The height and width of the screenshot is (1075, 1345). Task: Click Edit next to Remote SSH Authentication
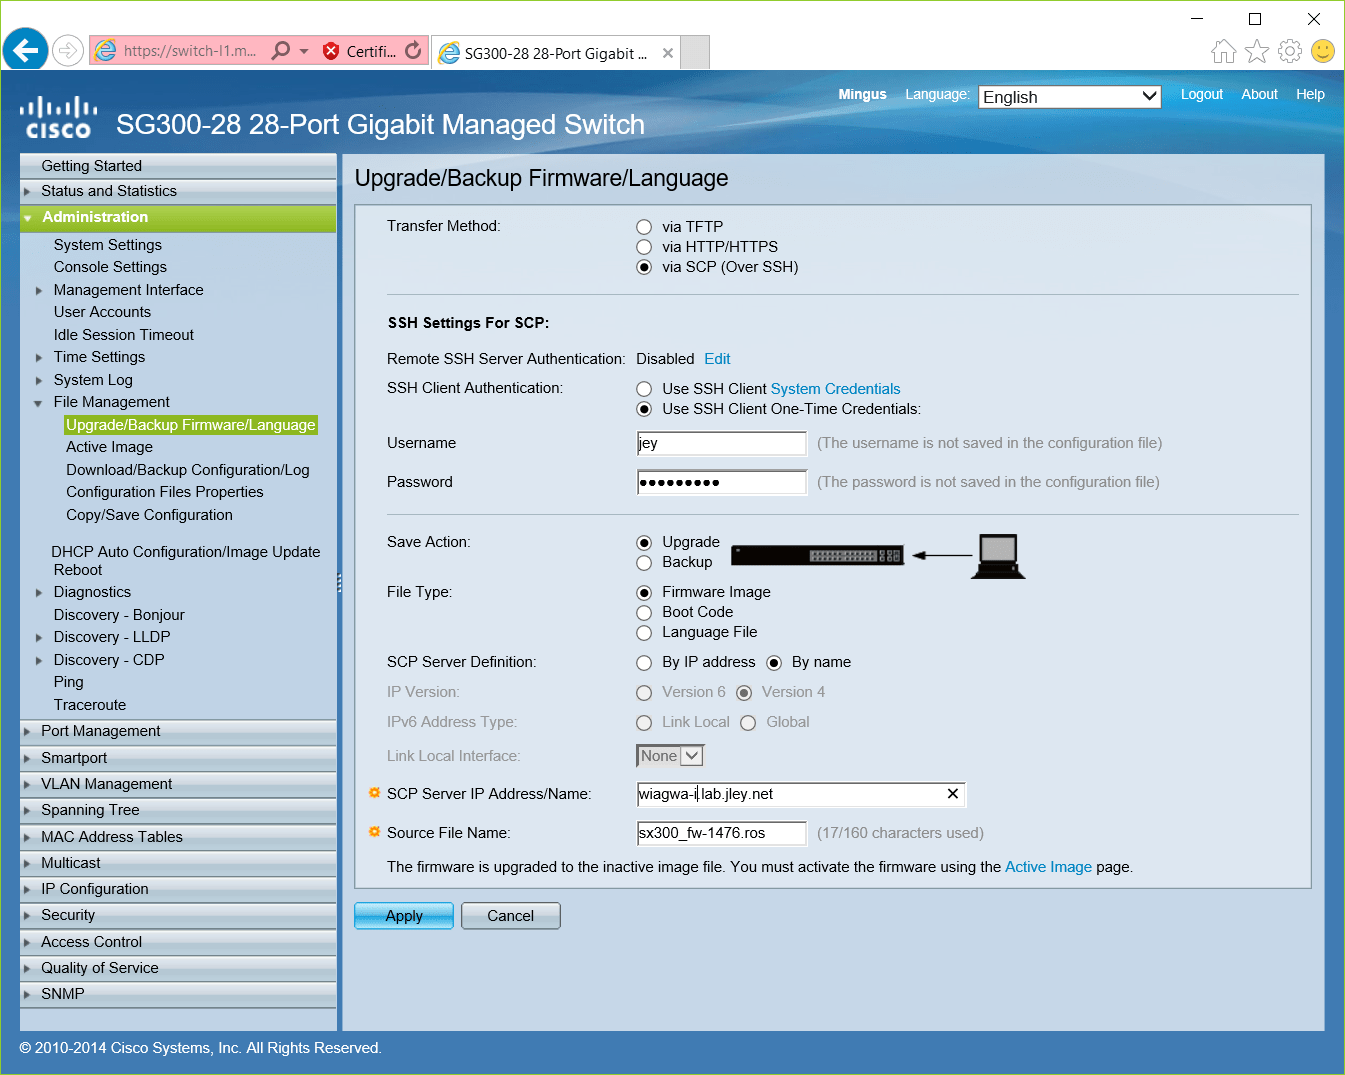(x=717, y=359)
